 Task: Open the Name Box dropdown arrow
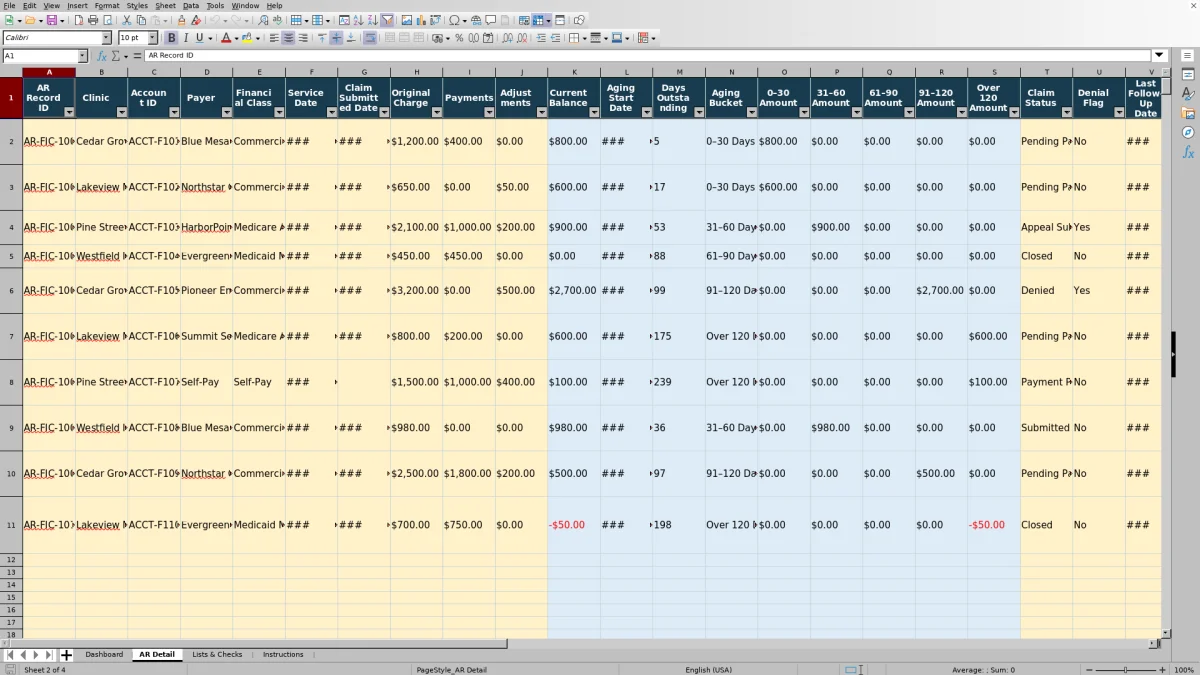tap(82, 56)
